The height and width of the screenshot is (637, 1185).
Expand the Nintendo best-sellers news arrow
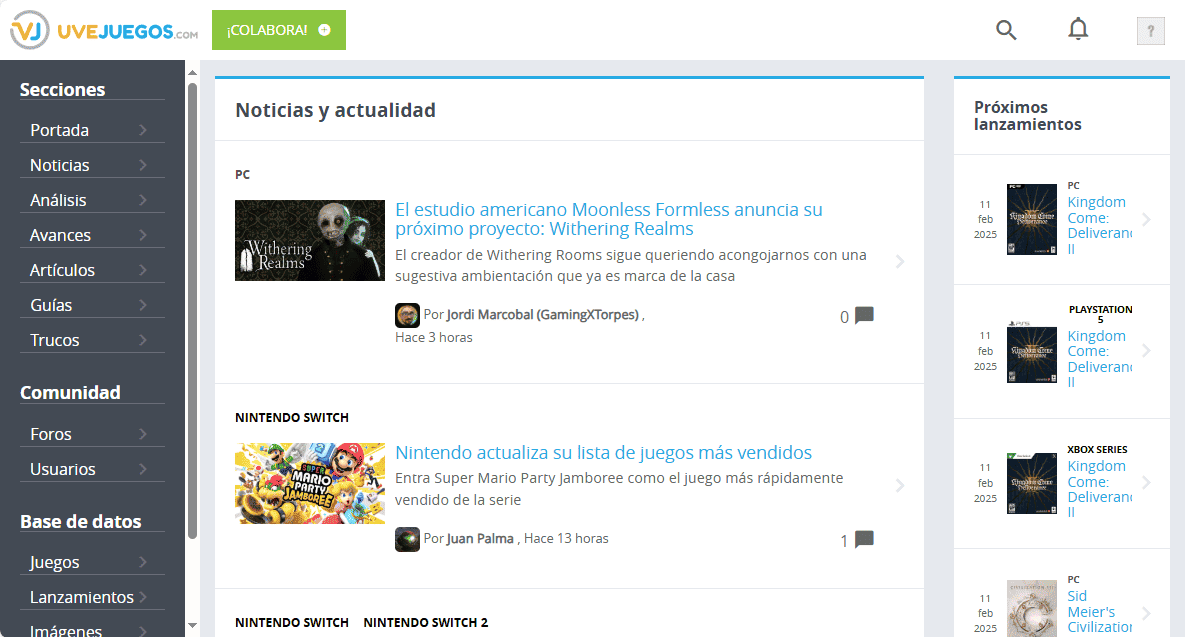click(900, 486)
